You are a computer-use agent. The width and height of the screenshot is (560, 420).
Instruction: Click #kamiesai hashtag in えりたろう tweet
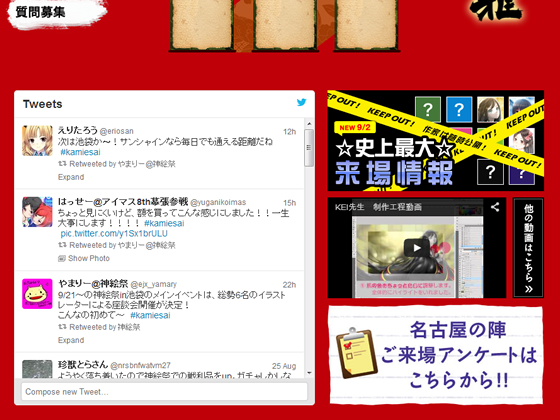[x=80, y=152]
